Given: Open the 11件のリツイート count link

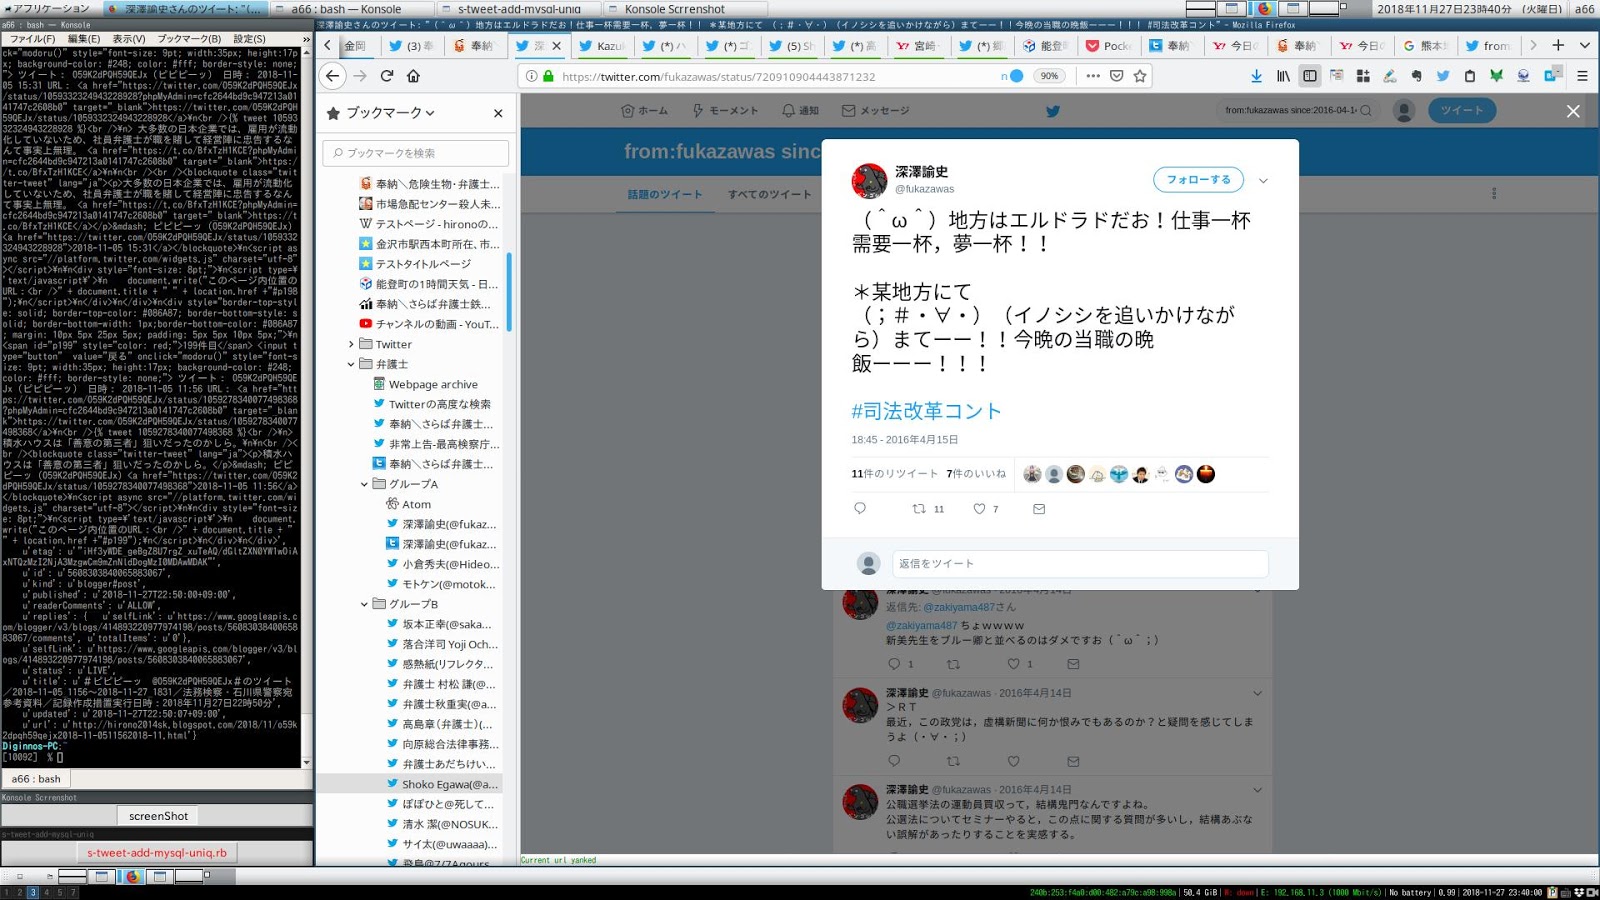Looking at the screenshot, I should click(x=895, y=474).
